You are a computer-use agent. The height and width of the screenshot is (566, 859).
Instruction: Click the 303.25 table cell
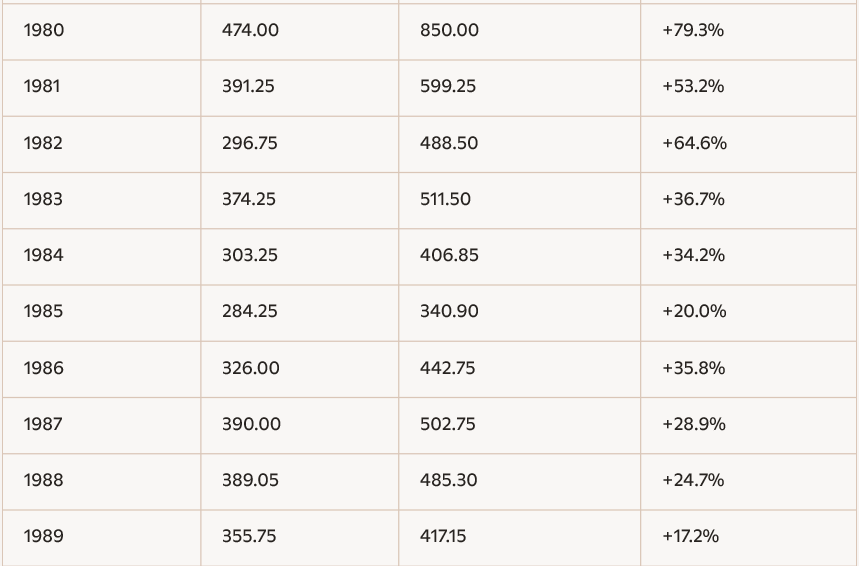[250, 255]
